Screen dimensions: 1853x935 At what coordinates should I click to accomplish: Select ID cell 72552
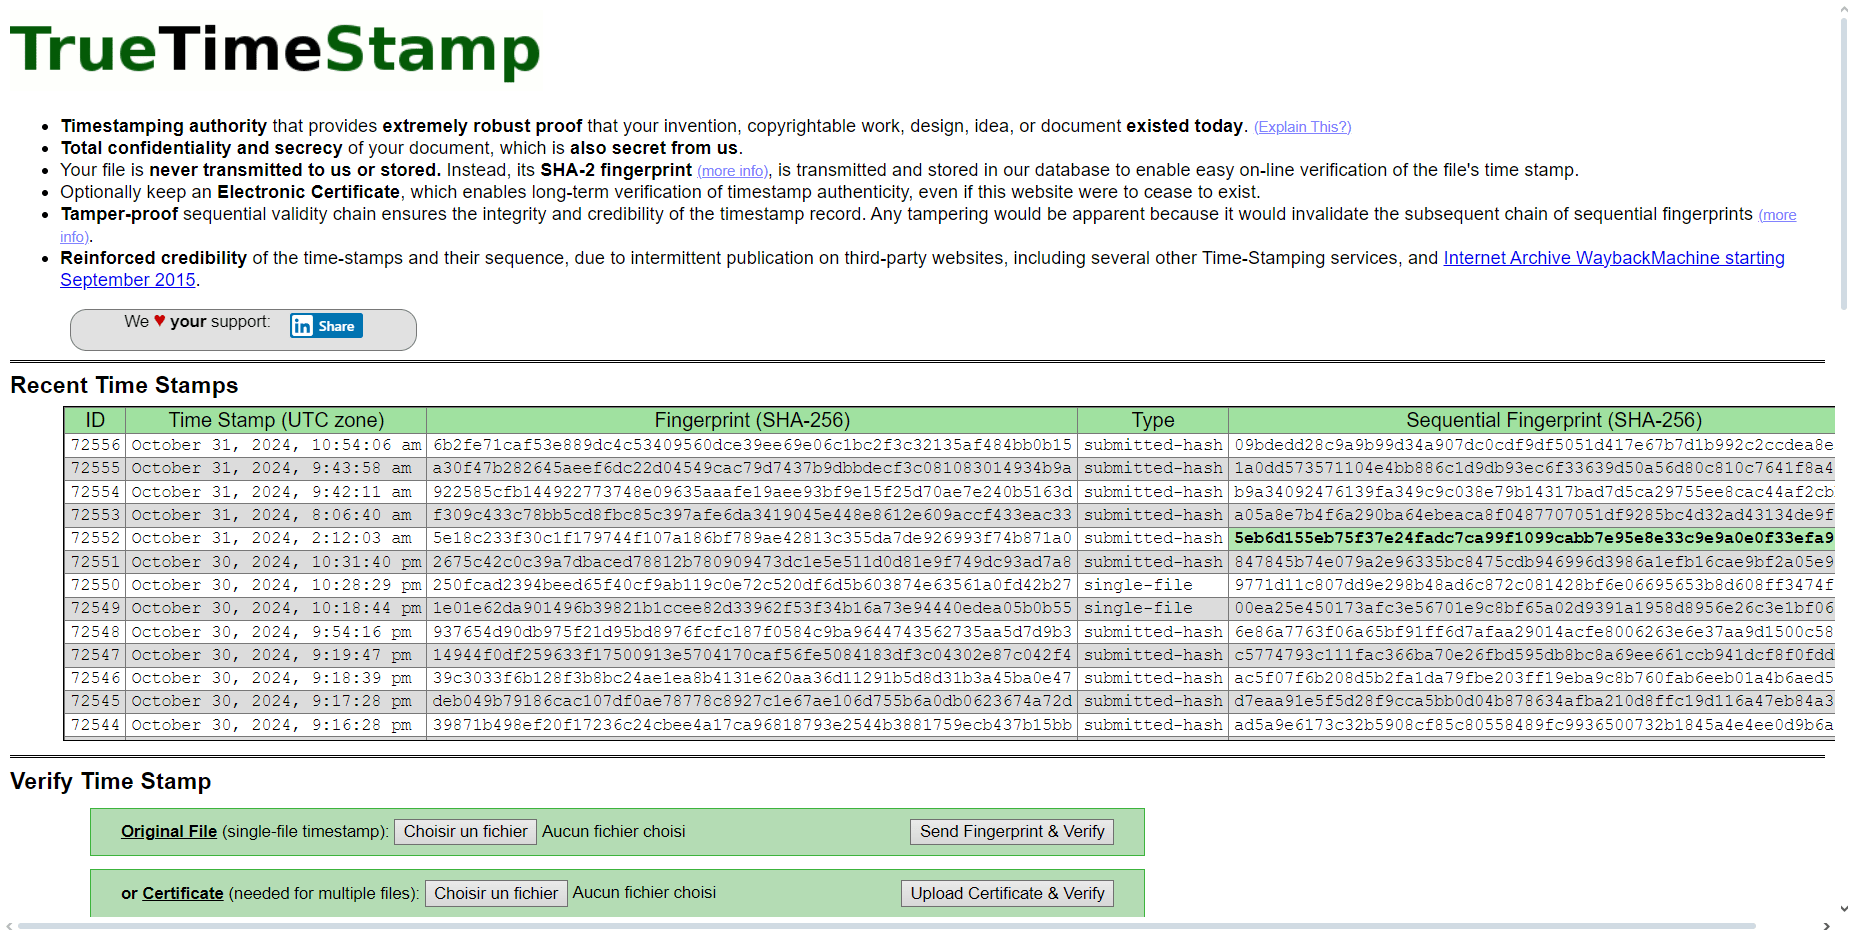tap(95, 538)
